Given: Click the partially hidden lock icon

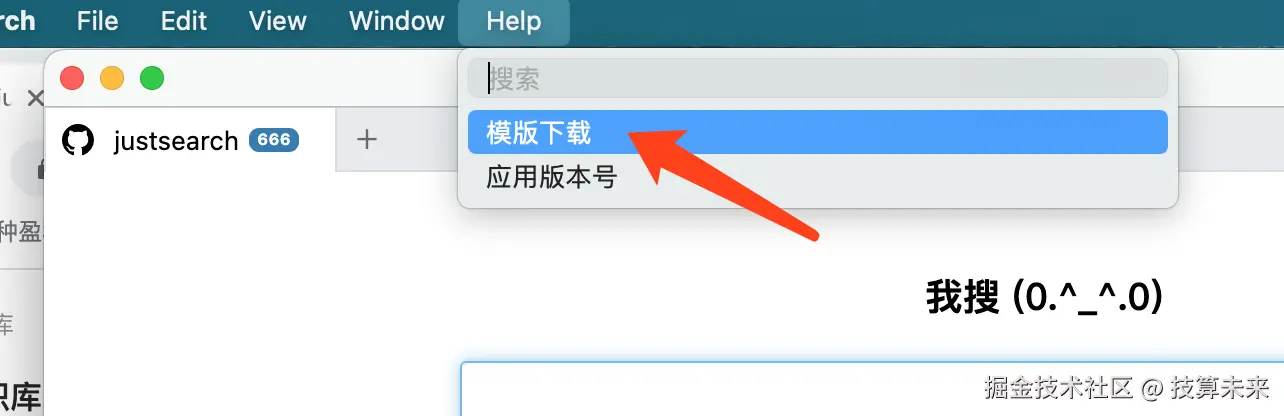Looking at the screenshot, I should coord(38,171).
